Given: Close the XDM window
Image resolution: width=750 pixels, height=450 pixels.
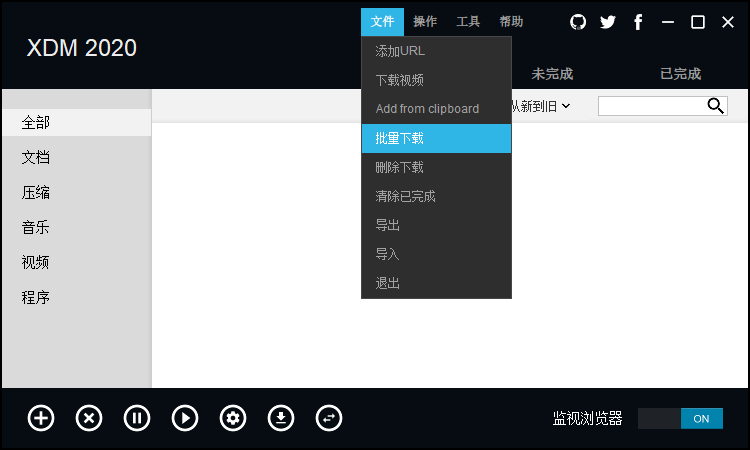Looking at the screenshot, I should click(x=728, y=22).
